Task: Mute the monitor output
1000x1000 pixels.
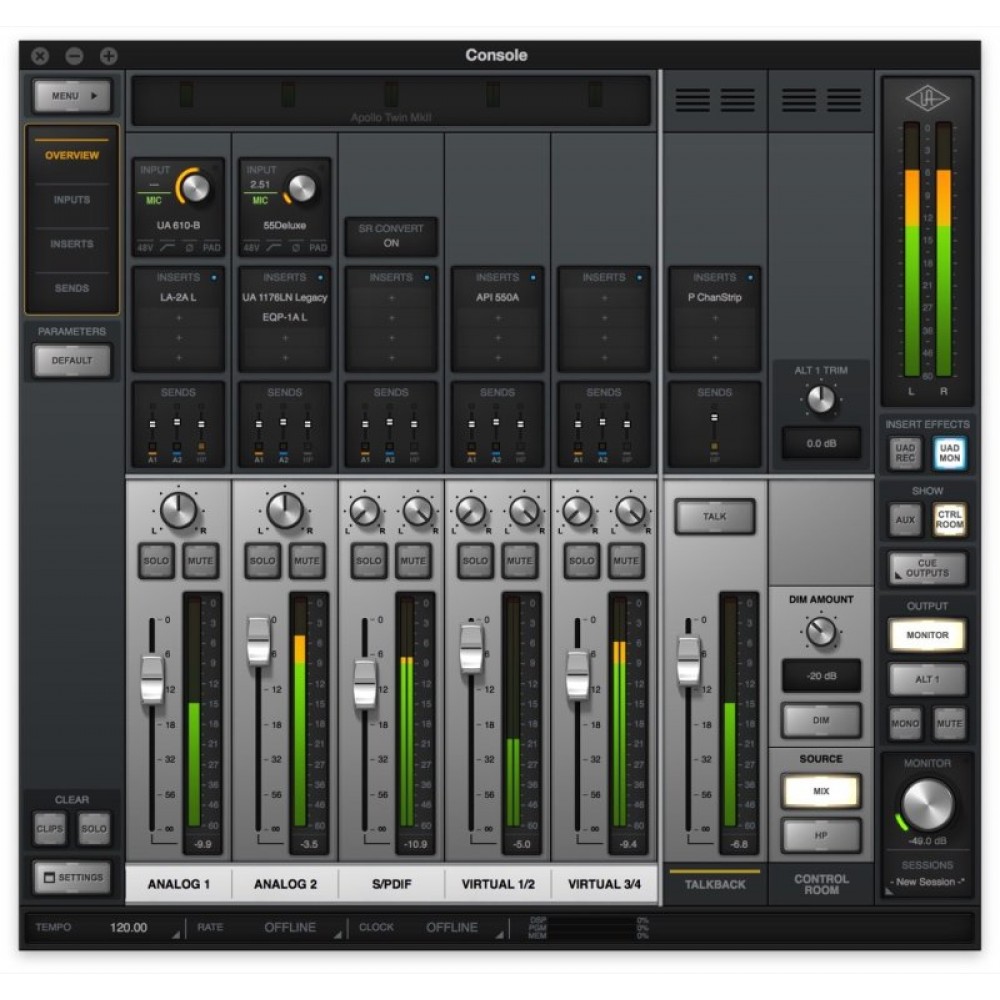Action: 949,723
